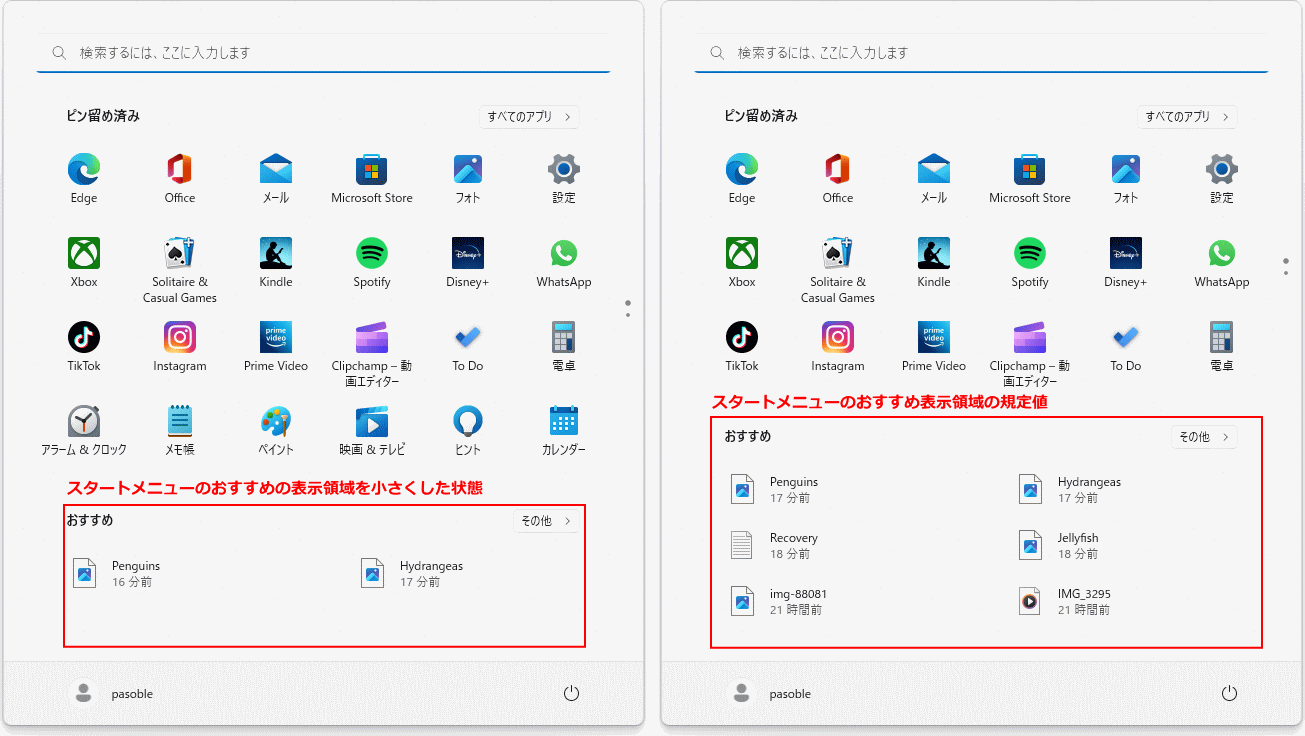Screen dimensions: 1305x736
Task: Open Microsoft Store in the left Start menu
Action: tap(372, 179)
